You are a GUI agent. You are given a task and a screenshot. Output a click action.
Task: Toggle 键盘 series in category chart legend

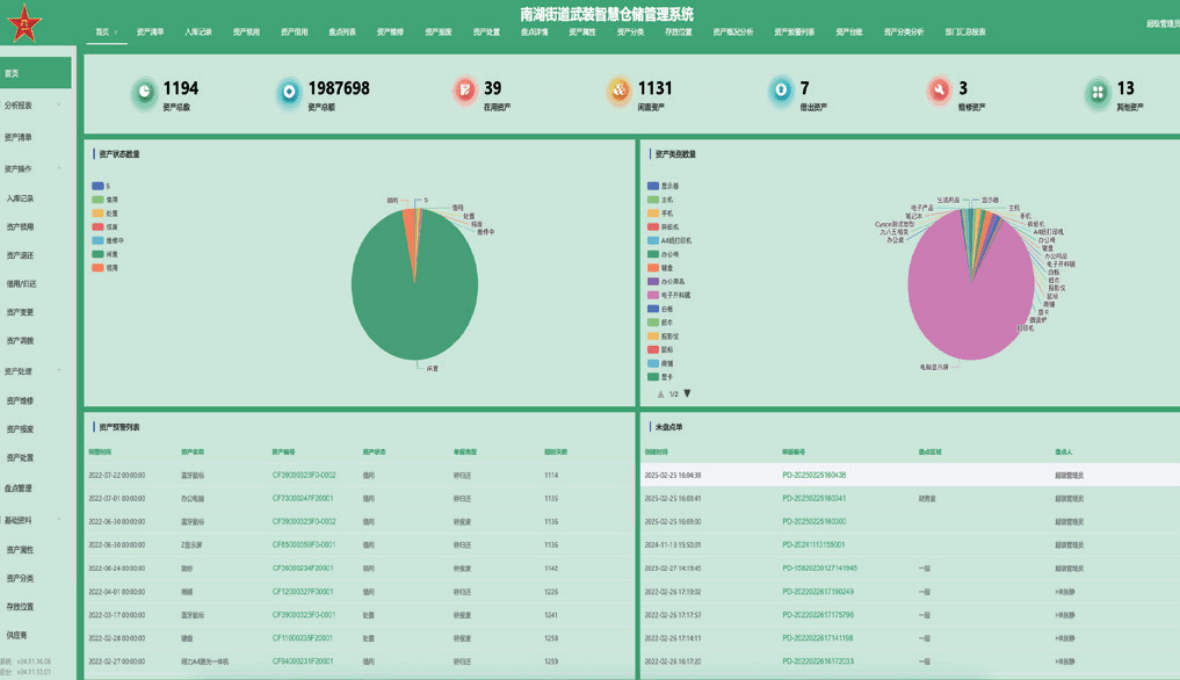pyautogui.click(x=653, y=268)
